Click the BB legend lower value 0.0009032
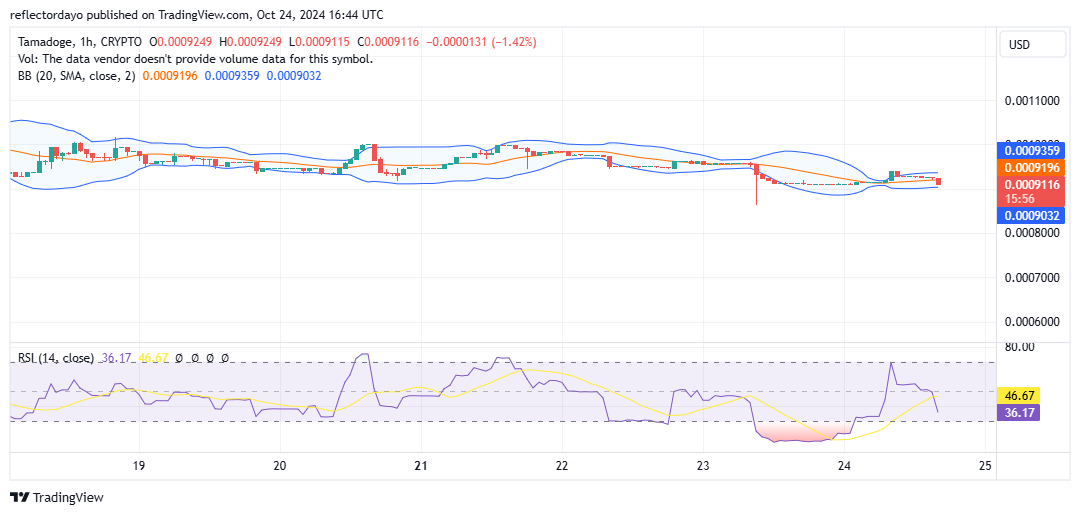The image size is (1080, 515). pyautogui.click(x=293, y=76)
